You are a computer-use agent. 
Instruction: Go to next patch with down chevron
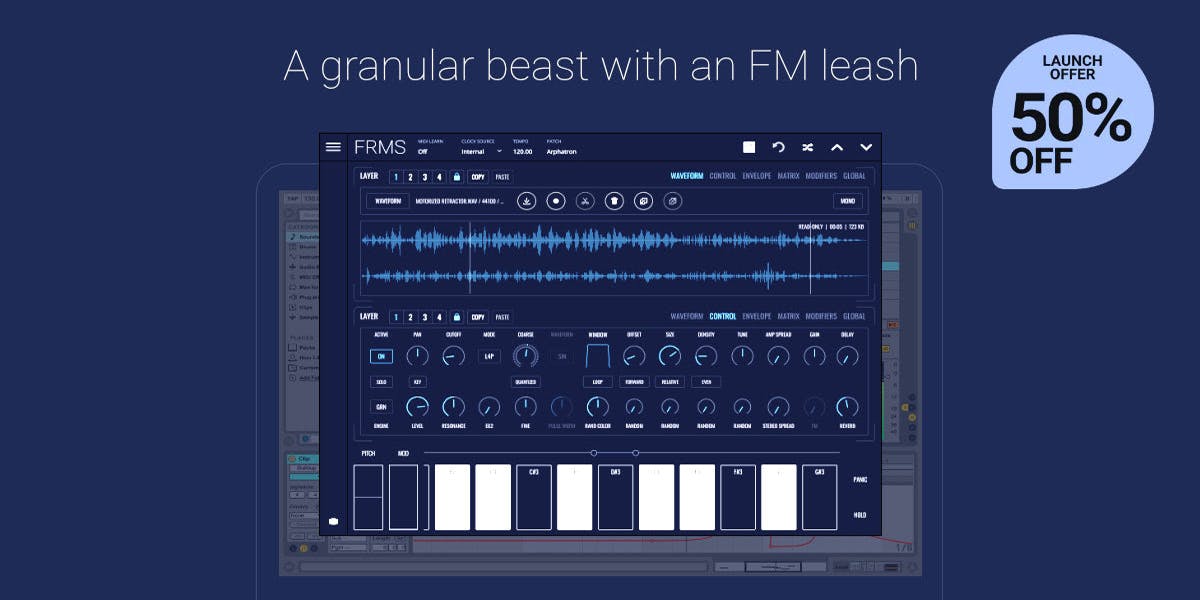866,147
